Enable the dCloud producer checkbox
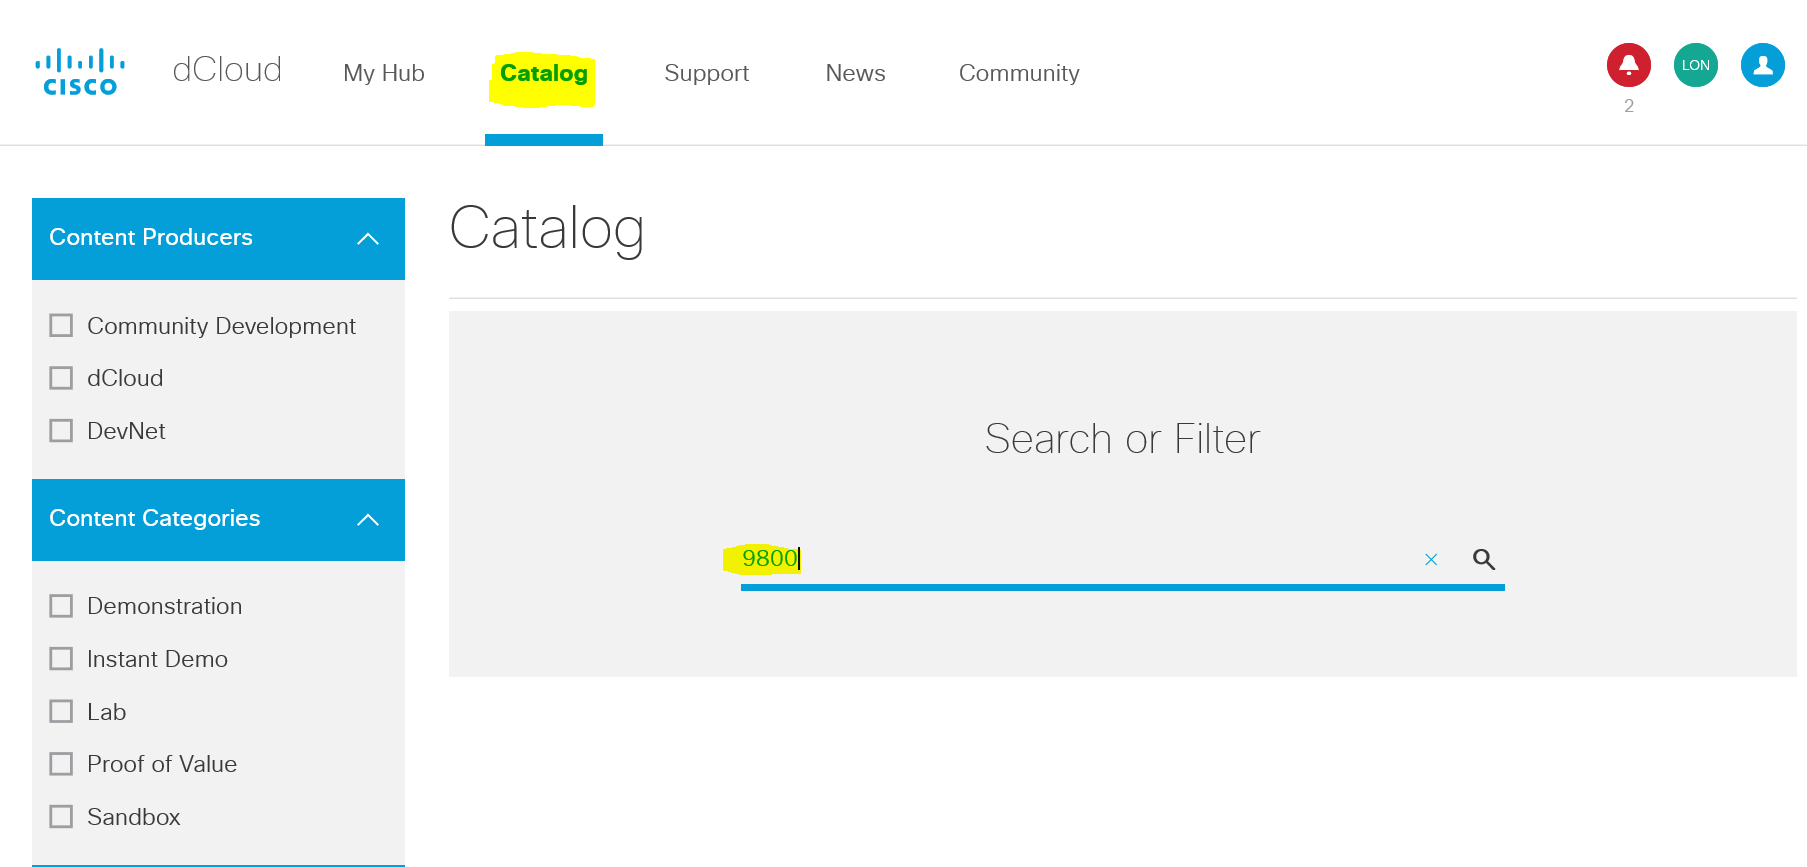 (62, 378)
